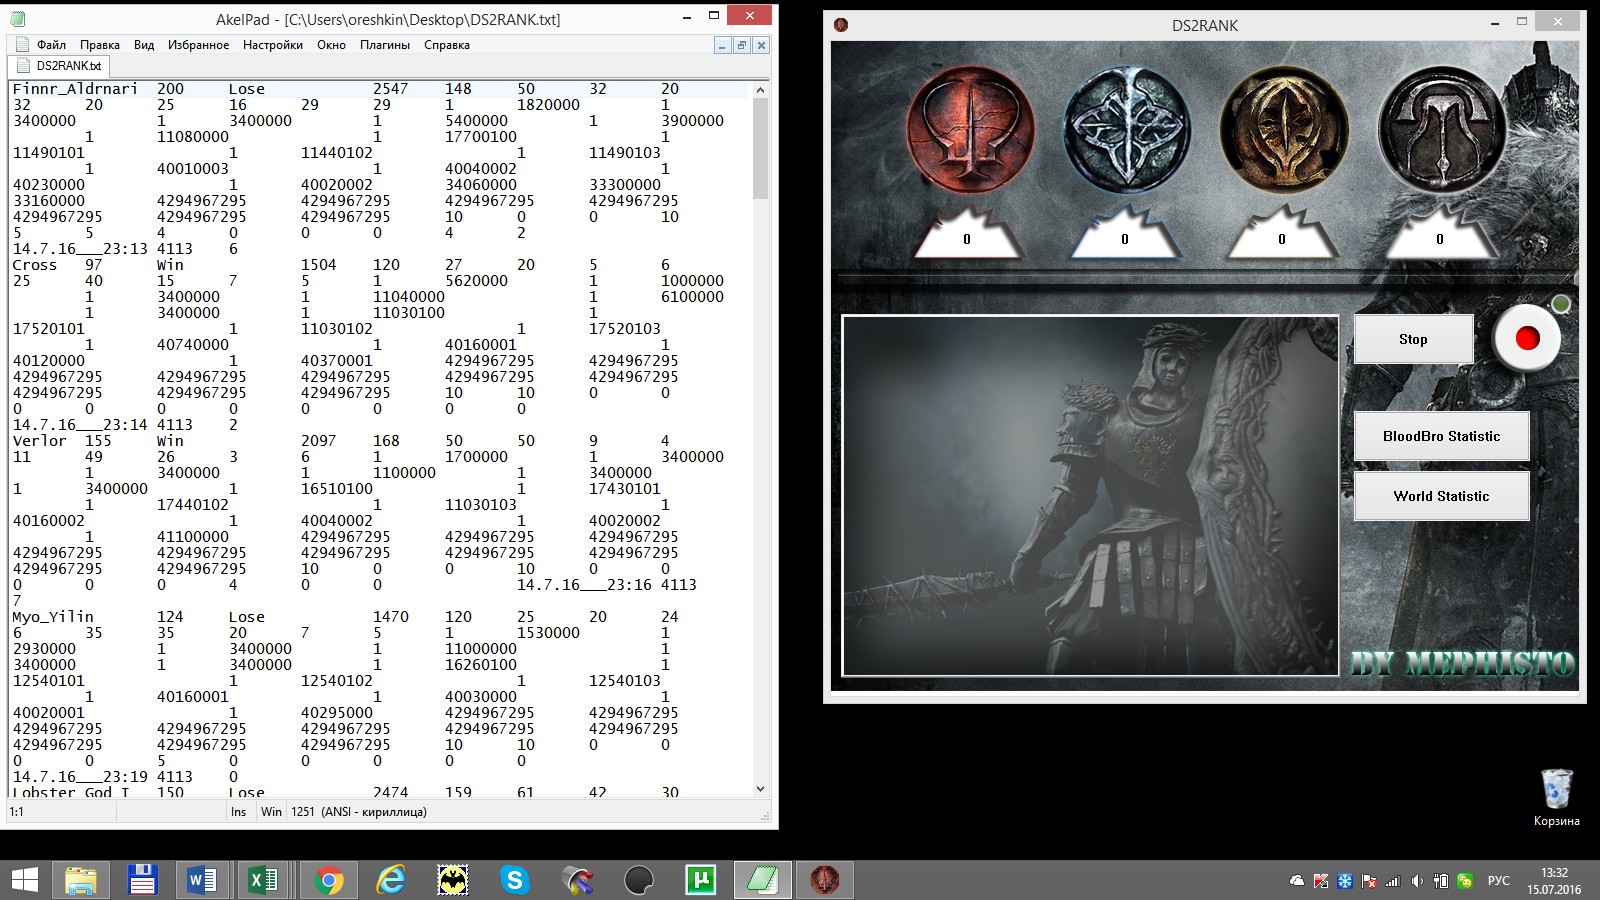Image resolution: width=1600 pixels, height=900 pixels.
Task: Click the 1251 ANSI encoding in status bar
Action: [x=359, y=812]
